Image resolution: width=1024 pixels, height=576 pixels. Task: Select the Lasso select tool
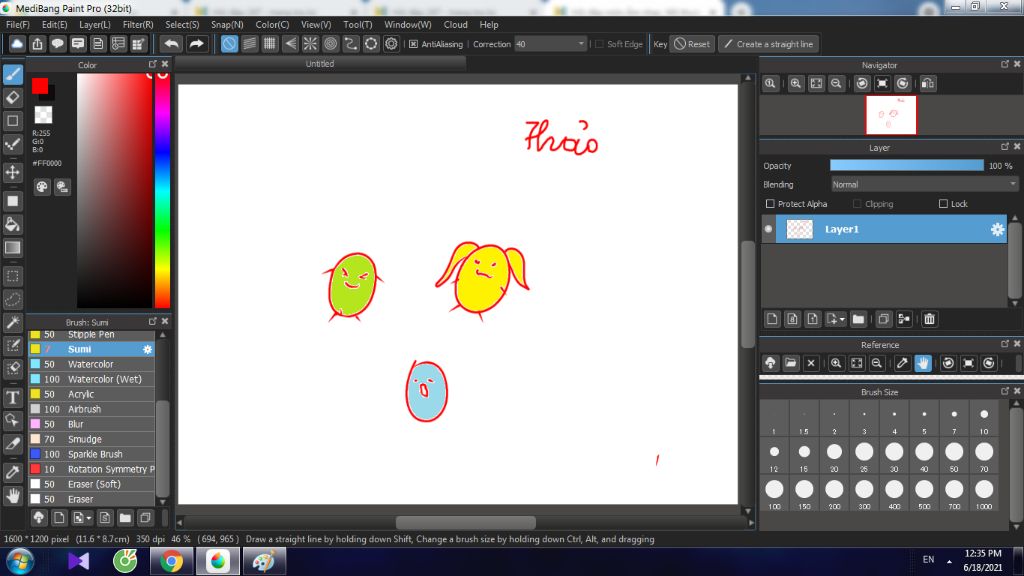pos(13,300)
